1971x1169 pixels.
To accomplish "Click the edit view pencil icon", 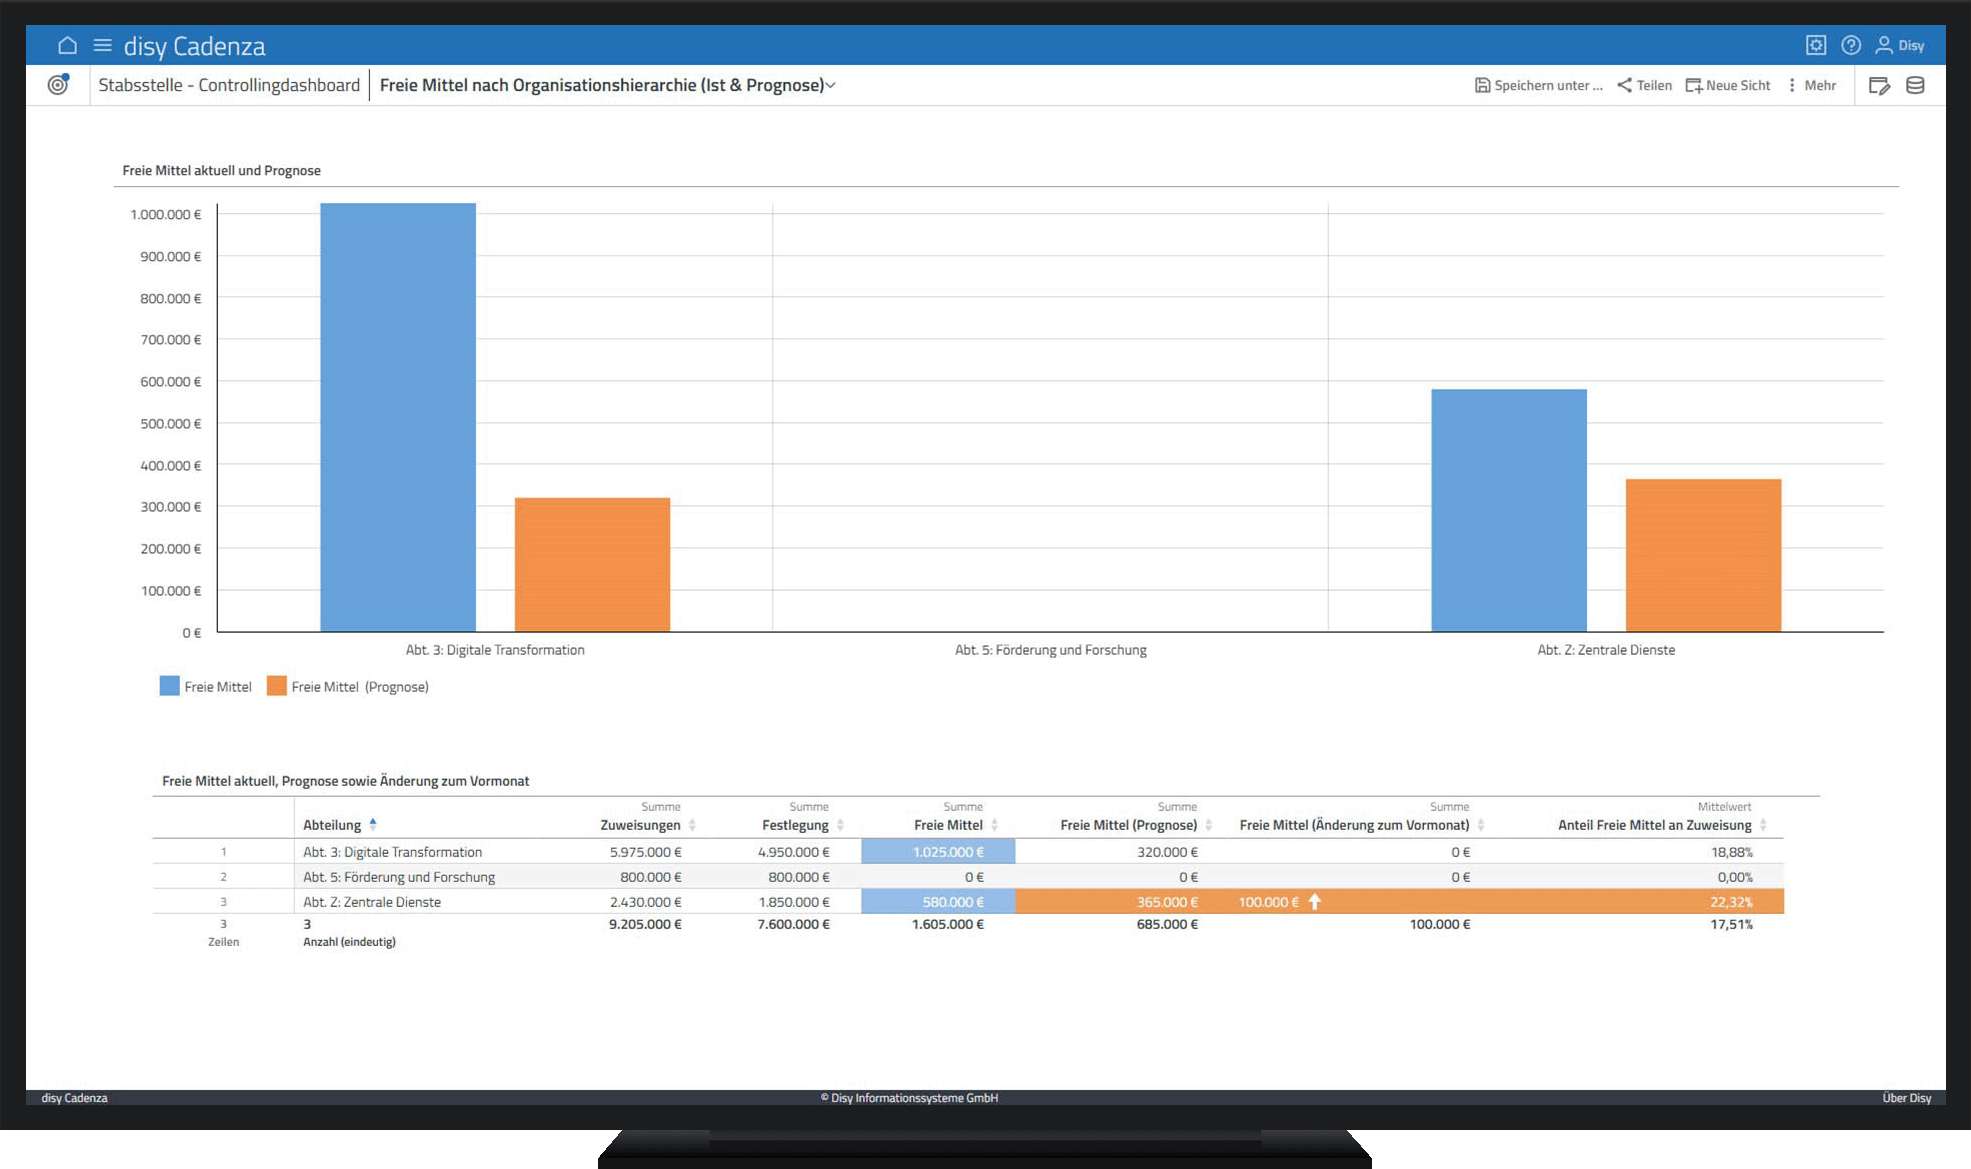I will [x=1879, y=86].
